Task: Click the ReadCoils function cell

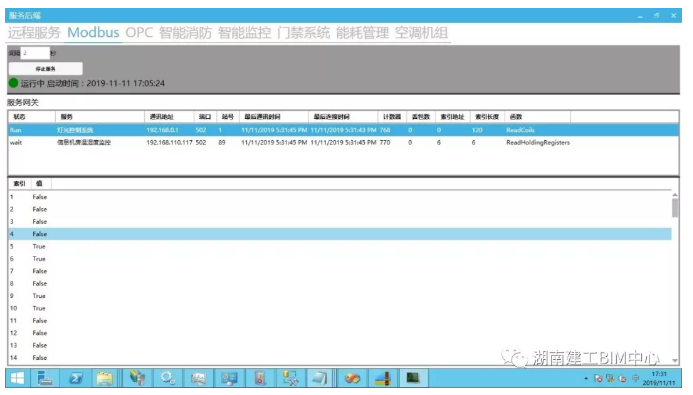Action: (520, 130)
